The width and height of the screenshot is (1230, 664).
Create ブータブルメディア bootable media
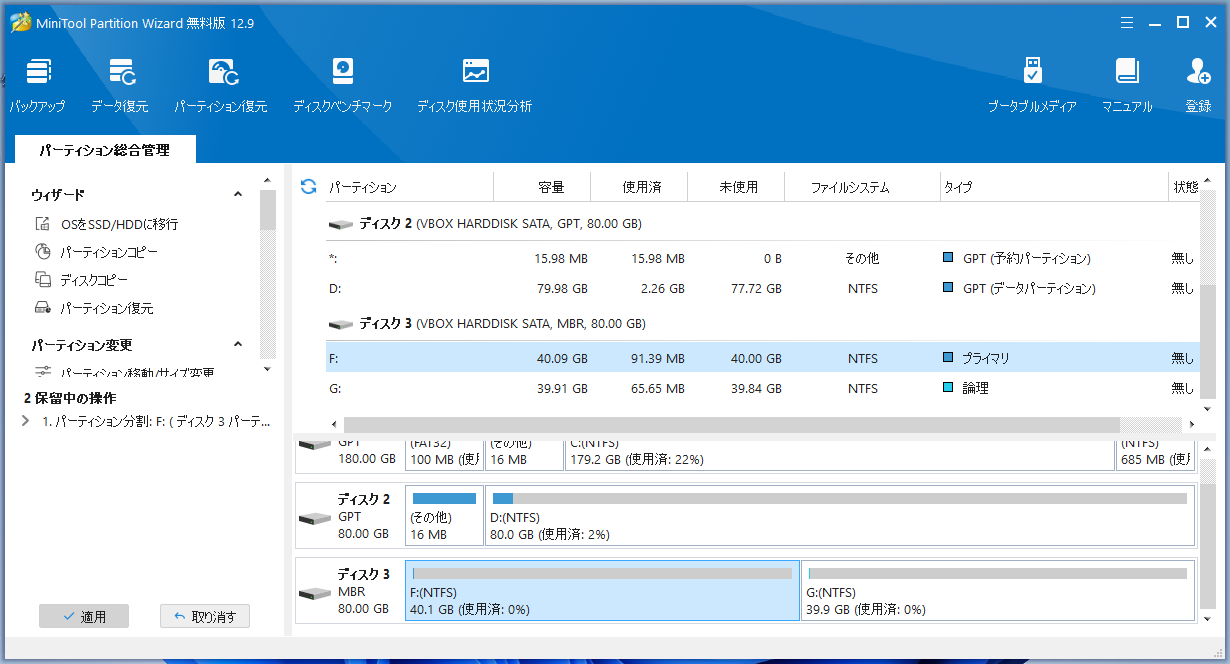tap(1032, 85)
